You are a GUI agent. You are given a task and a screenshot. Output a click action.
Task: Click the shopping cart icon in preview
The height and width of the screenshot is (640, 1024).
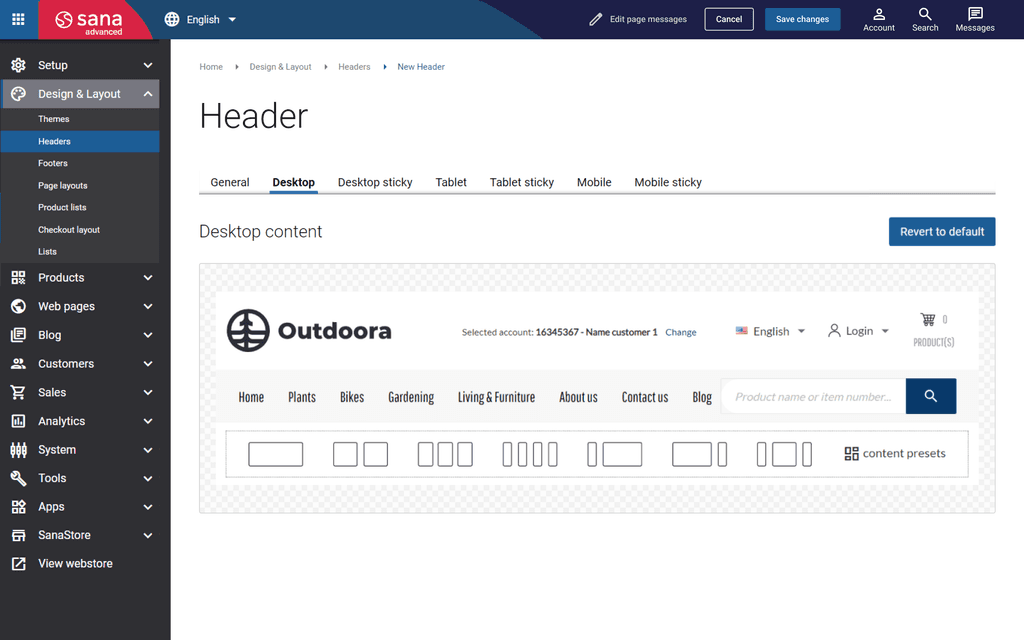(927, 319)
